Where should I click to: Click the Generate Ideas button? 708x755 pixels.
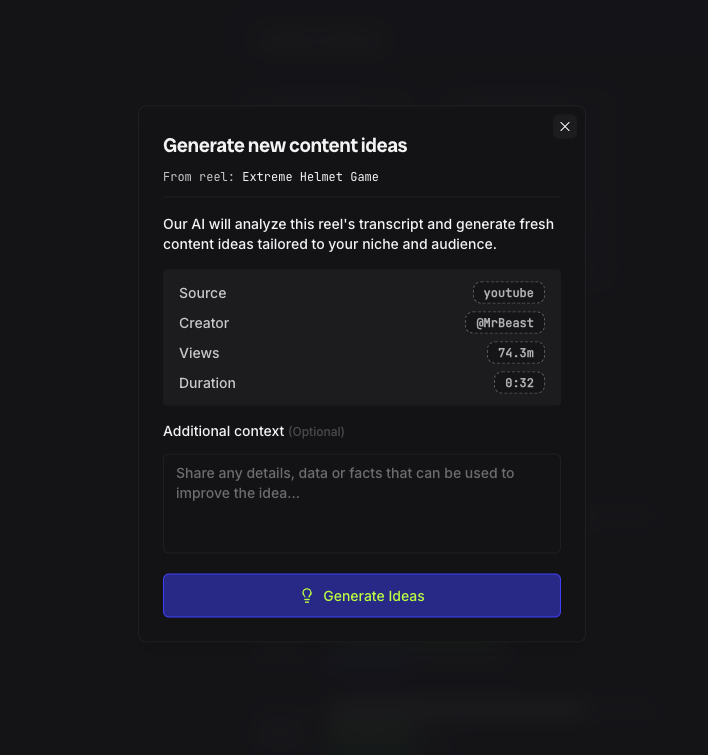click(x=362, y=595)
